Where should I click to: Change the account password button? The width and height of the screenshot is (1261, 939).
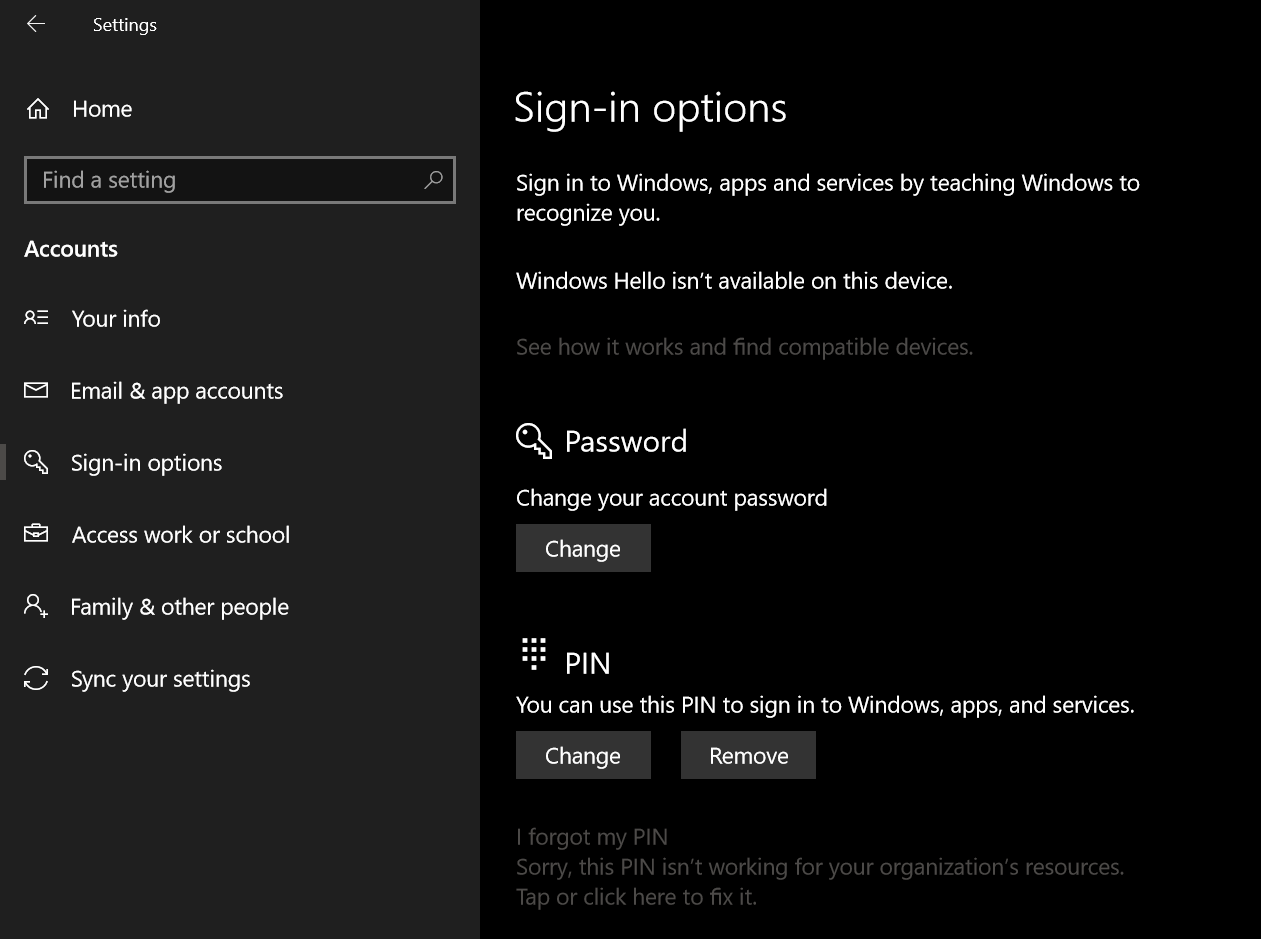click(583, 548)
